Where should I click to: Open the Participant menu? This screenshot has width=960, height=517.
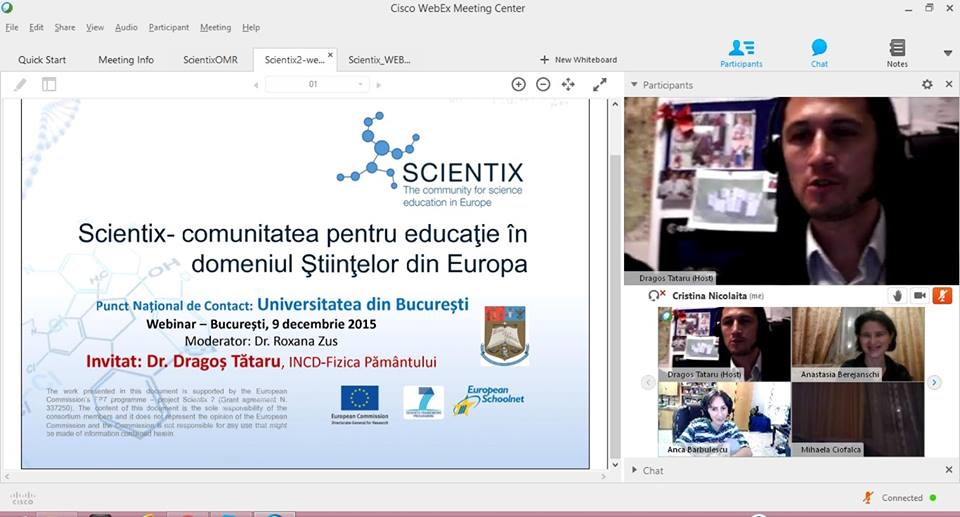[169, 28]
